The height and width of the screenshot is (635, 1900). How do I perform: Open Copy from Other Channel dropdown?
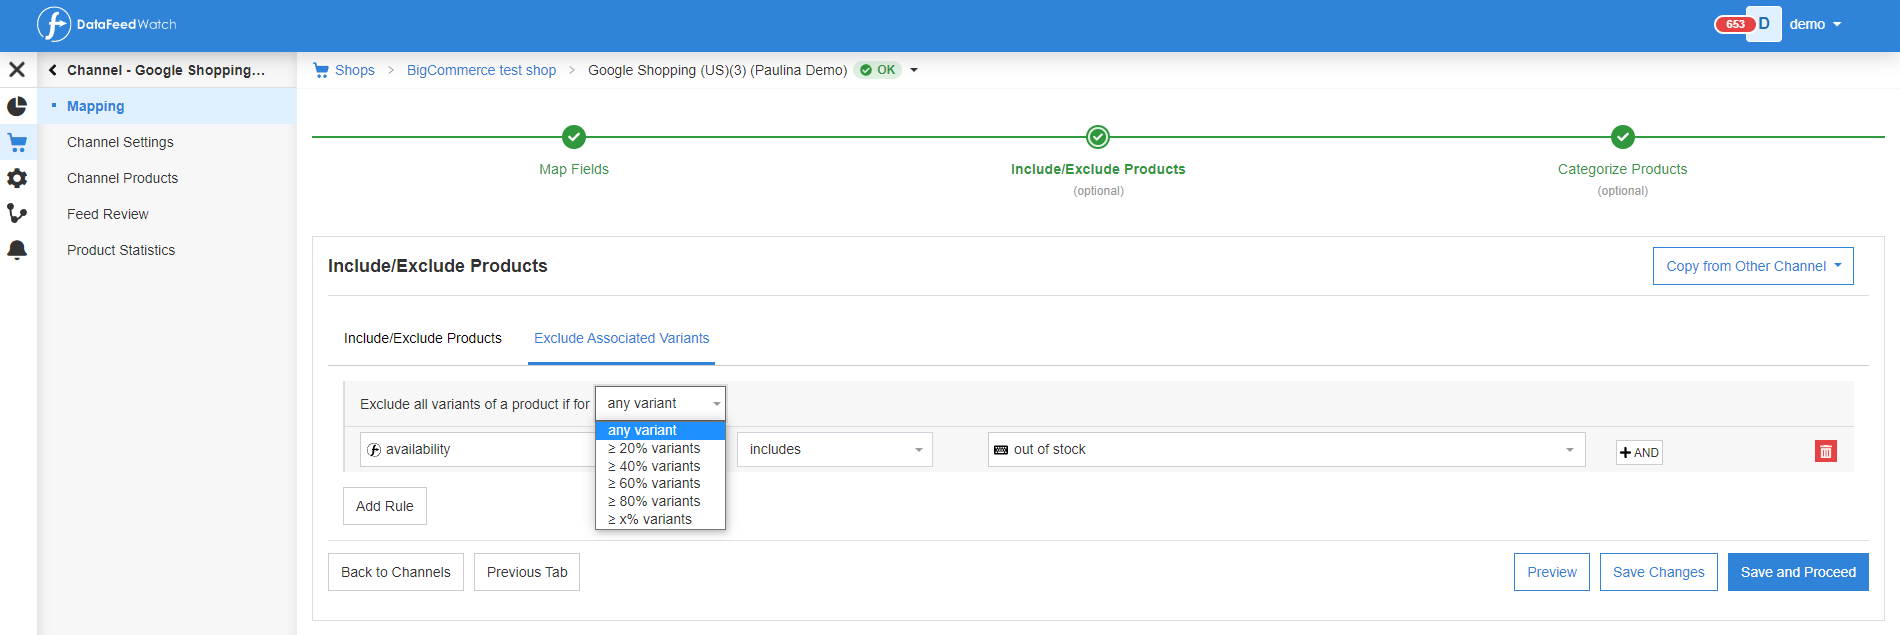[1752, 266]
